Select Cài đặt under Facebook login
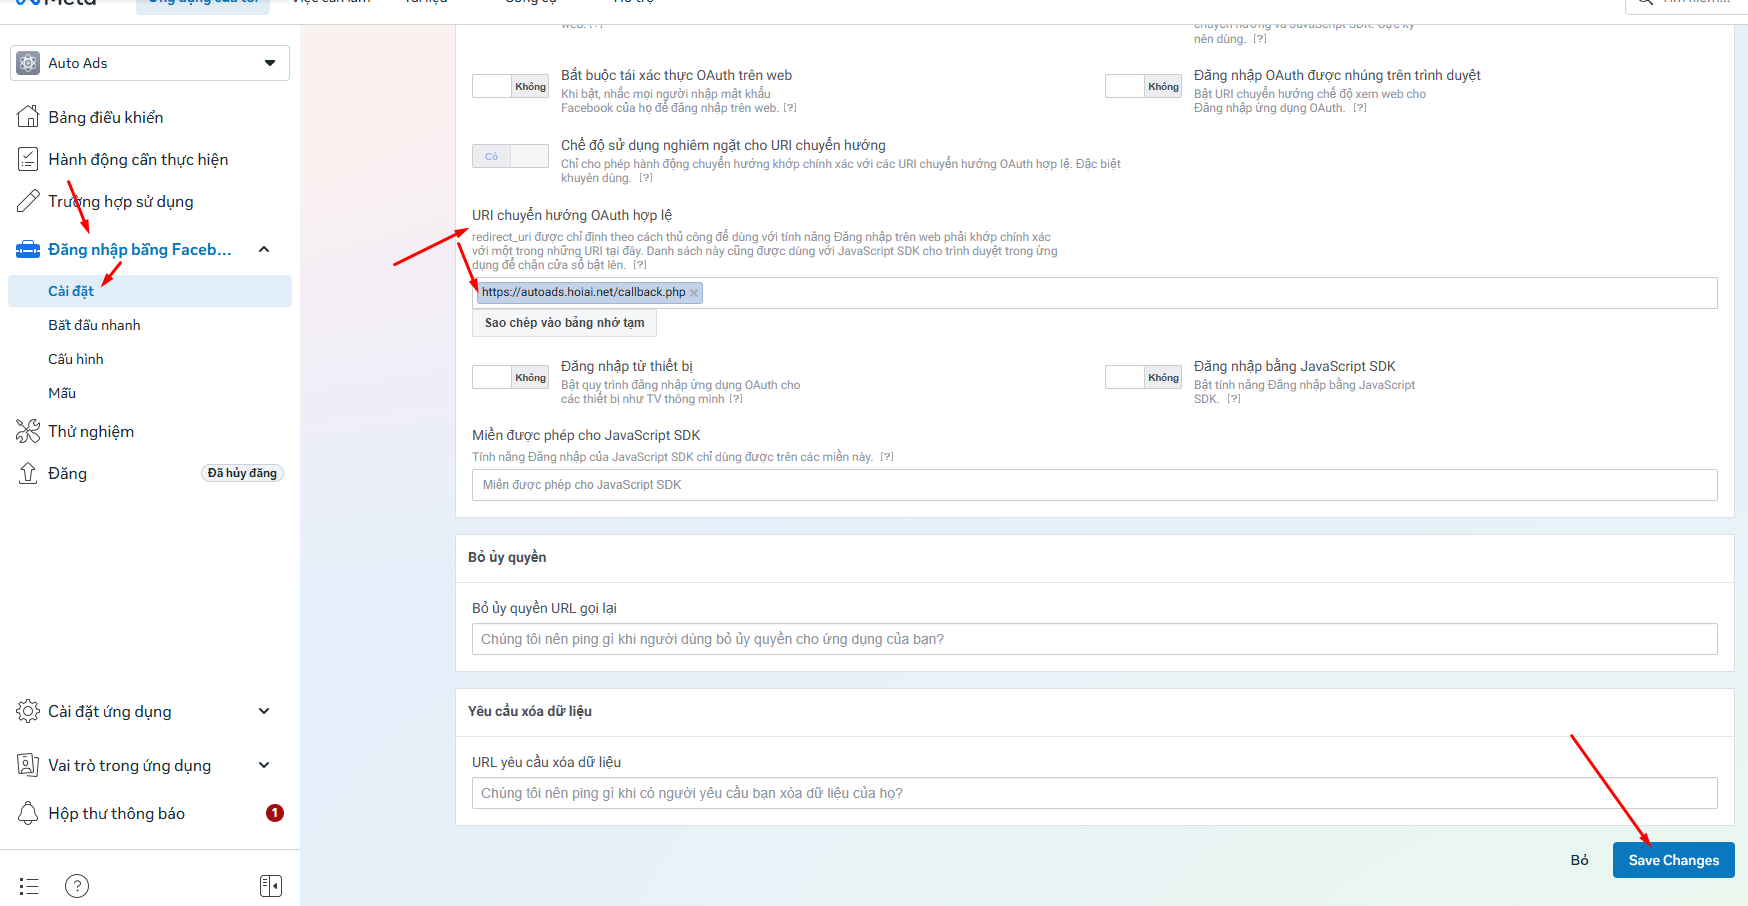Screen dimensions: 1748x906 pyautogui.click(x=150, y=291)
